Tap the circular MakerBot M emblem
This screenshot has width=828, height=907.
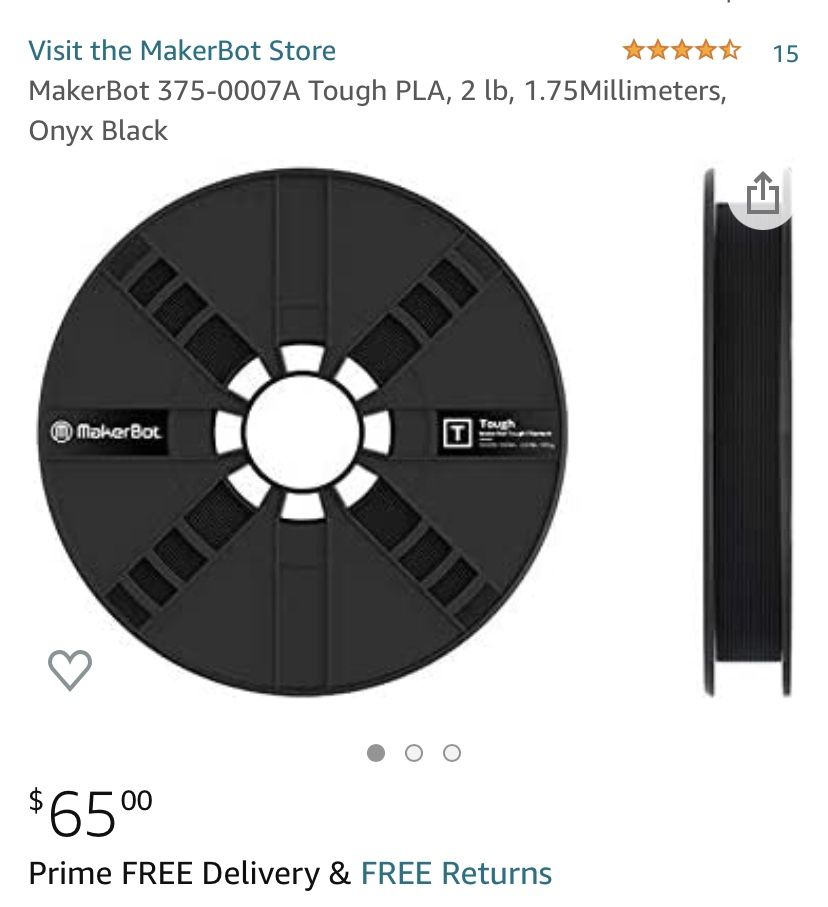tap(61, 432)
